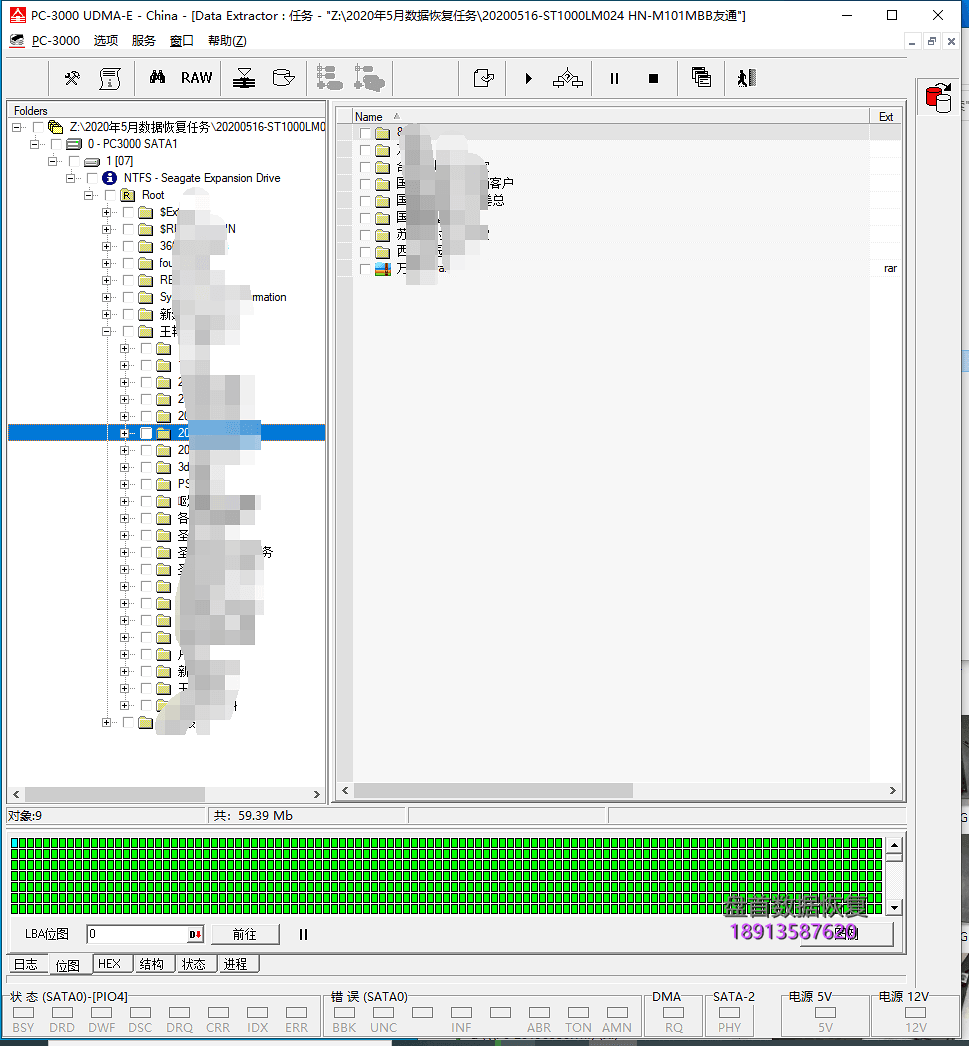
Task: Click the NTFS partition info icon
Action: point(109,178)
